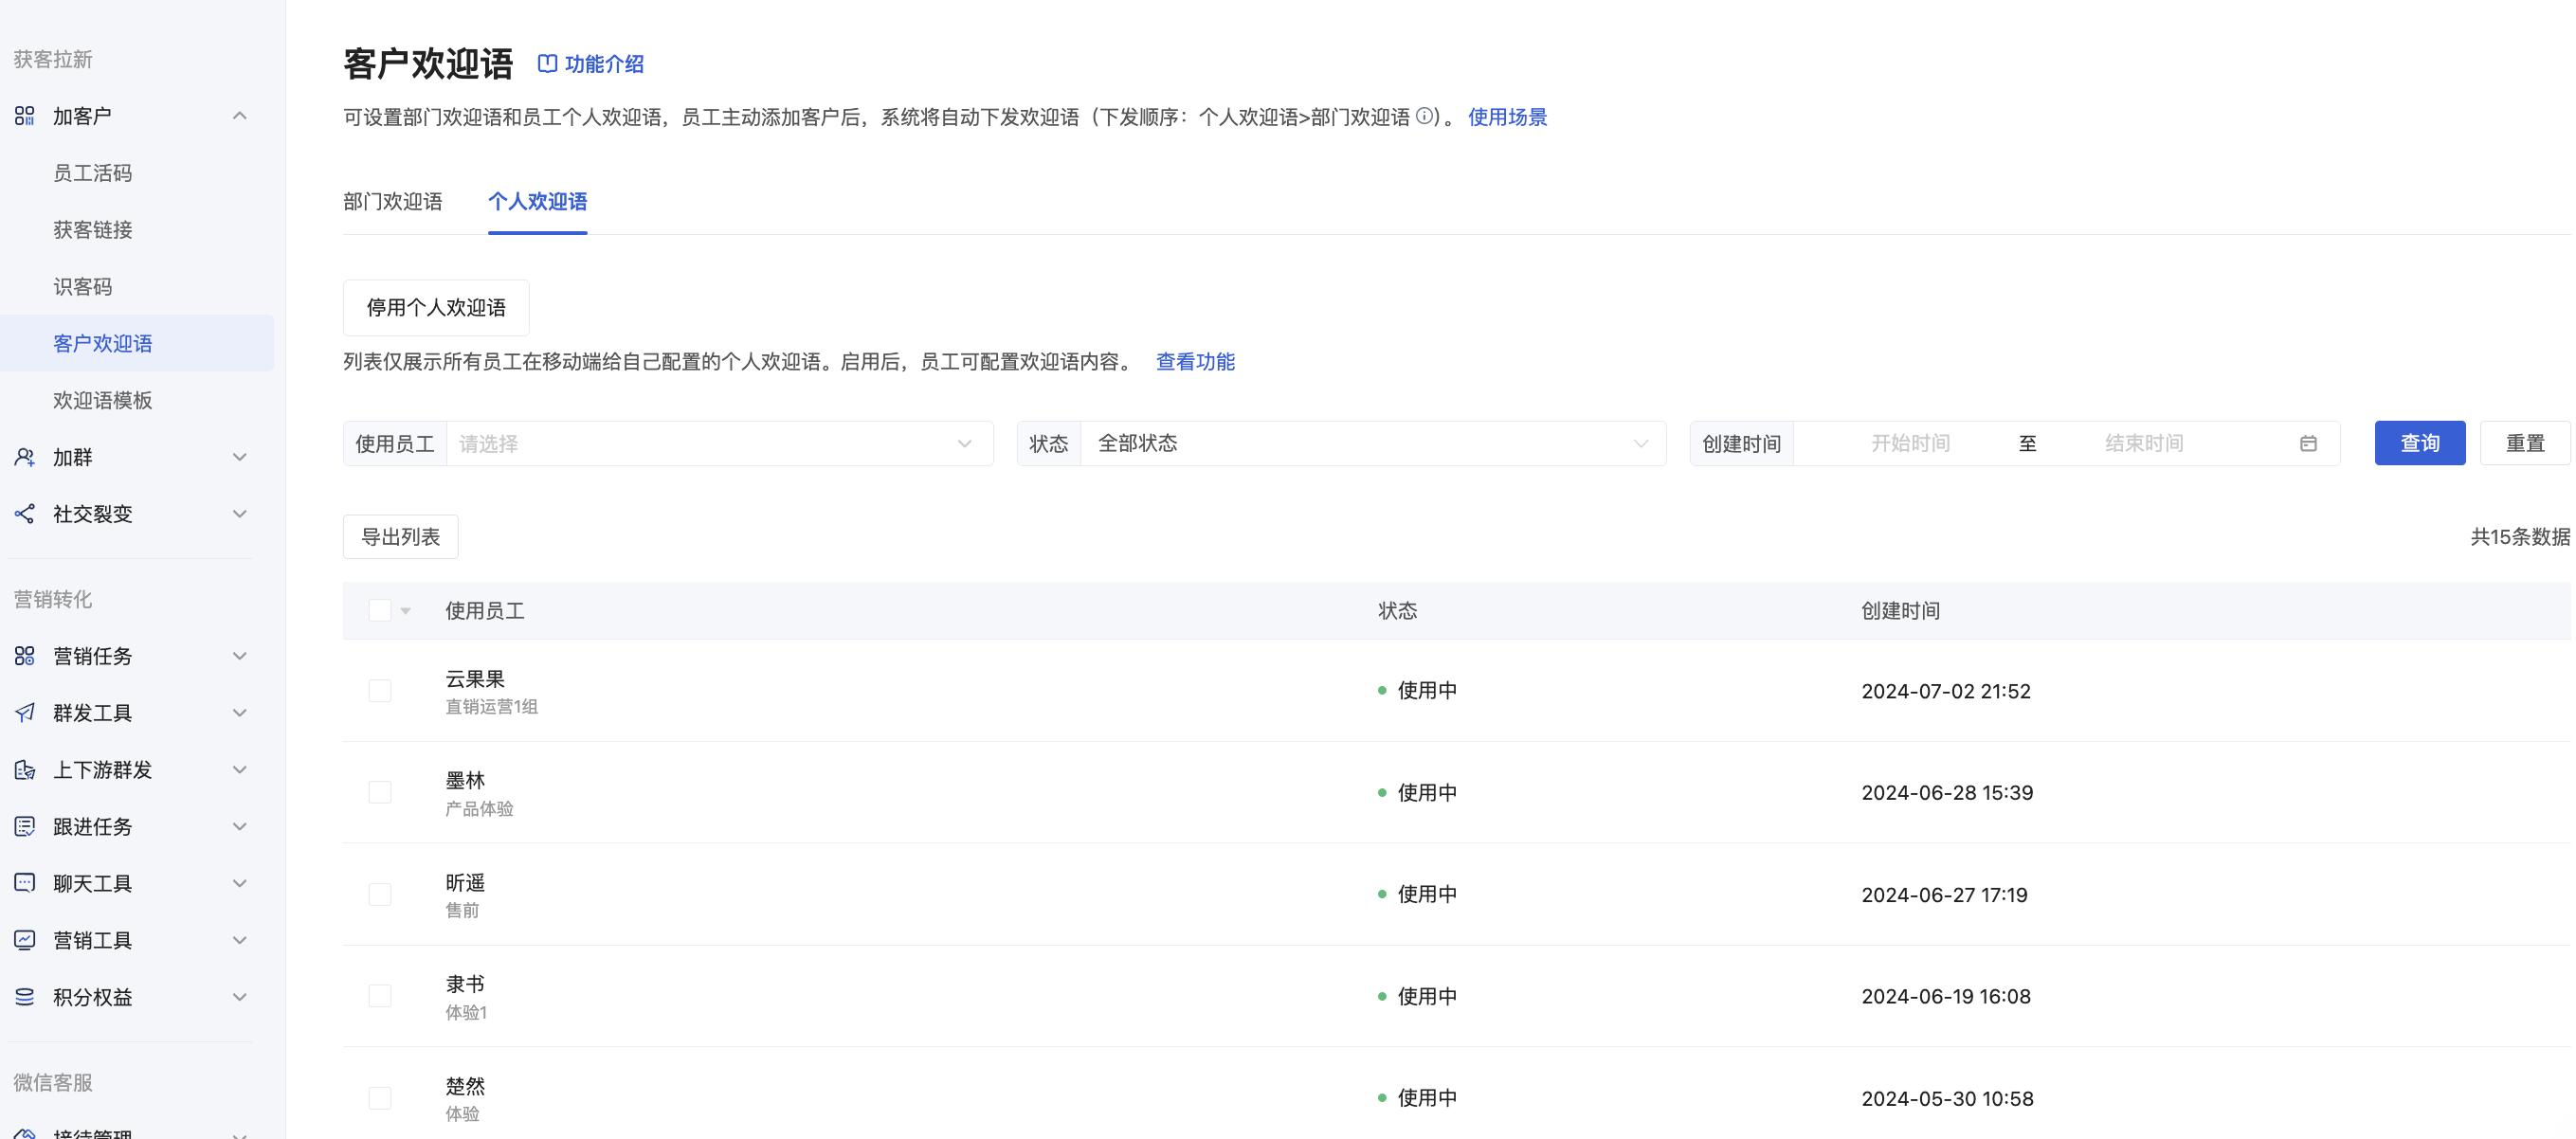Toggle the select-all checkbox in table header
Viewport: 2576px width, 1139px height.
(380, 611)
